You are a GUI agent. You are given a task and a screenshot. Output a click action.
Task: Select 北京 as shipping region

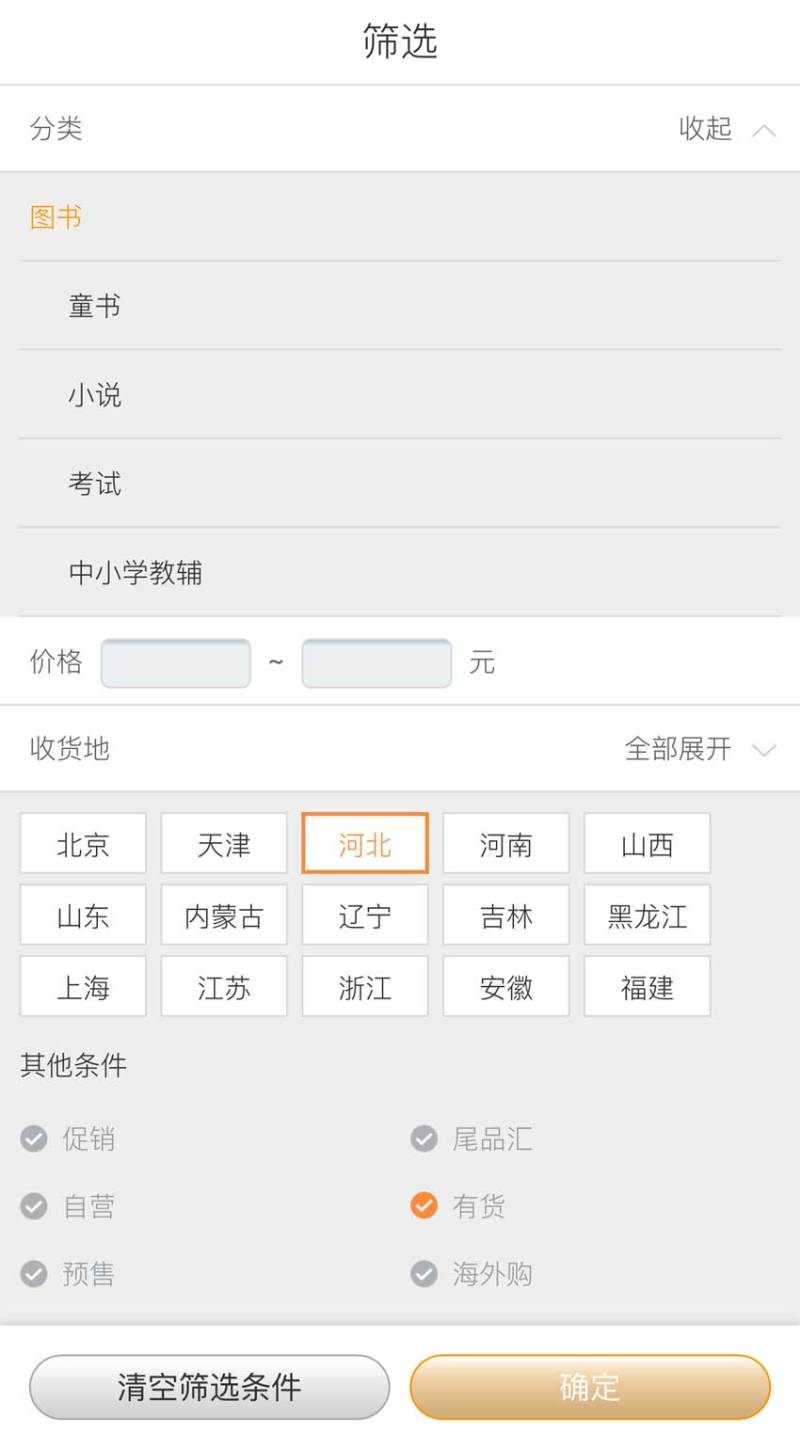tap(82, 844)
